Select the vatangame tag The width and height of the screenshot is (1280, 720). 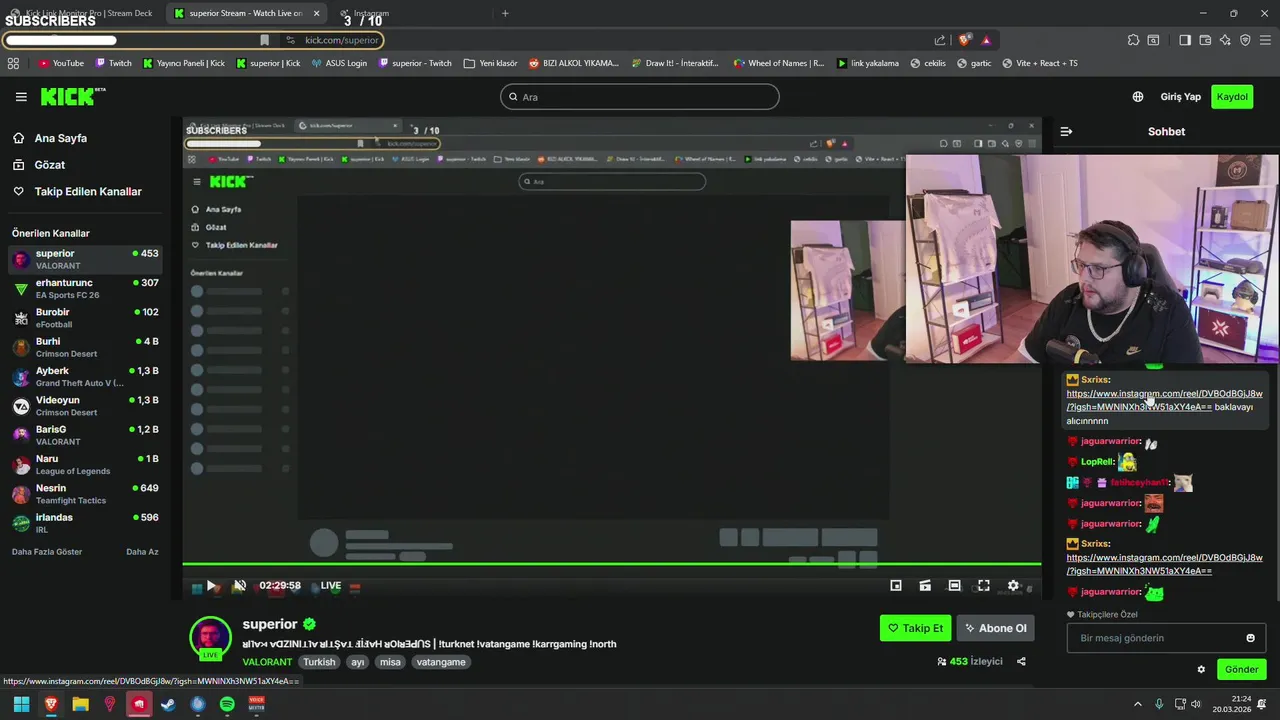point(441,662)
